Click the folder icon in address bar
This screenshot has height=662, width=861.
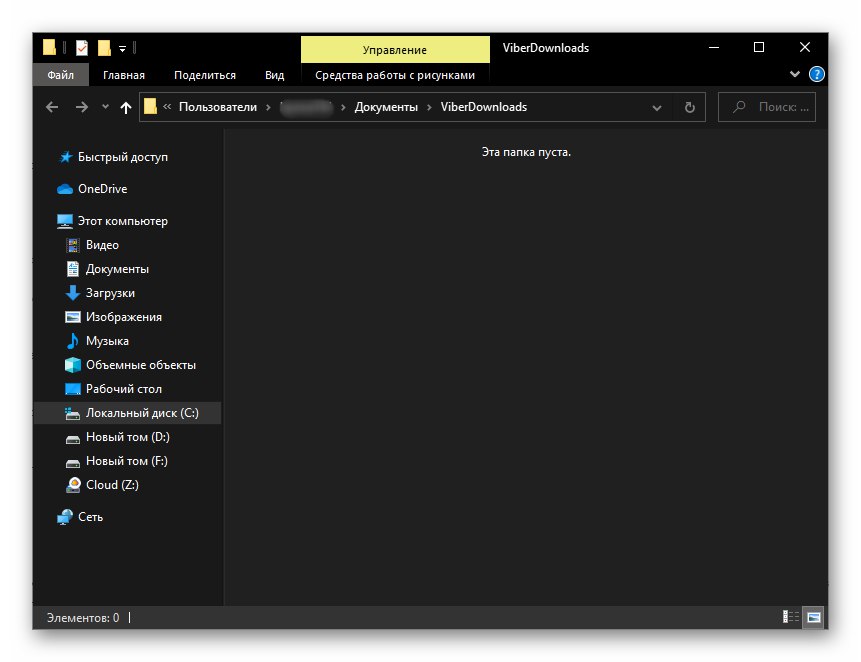(150, 106)
